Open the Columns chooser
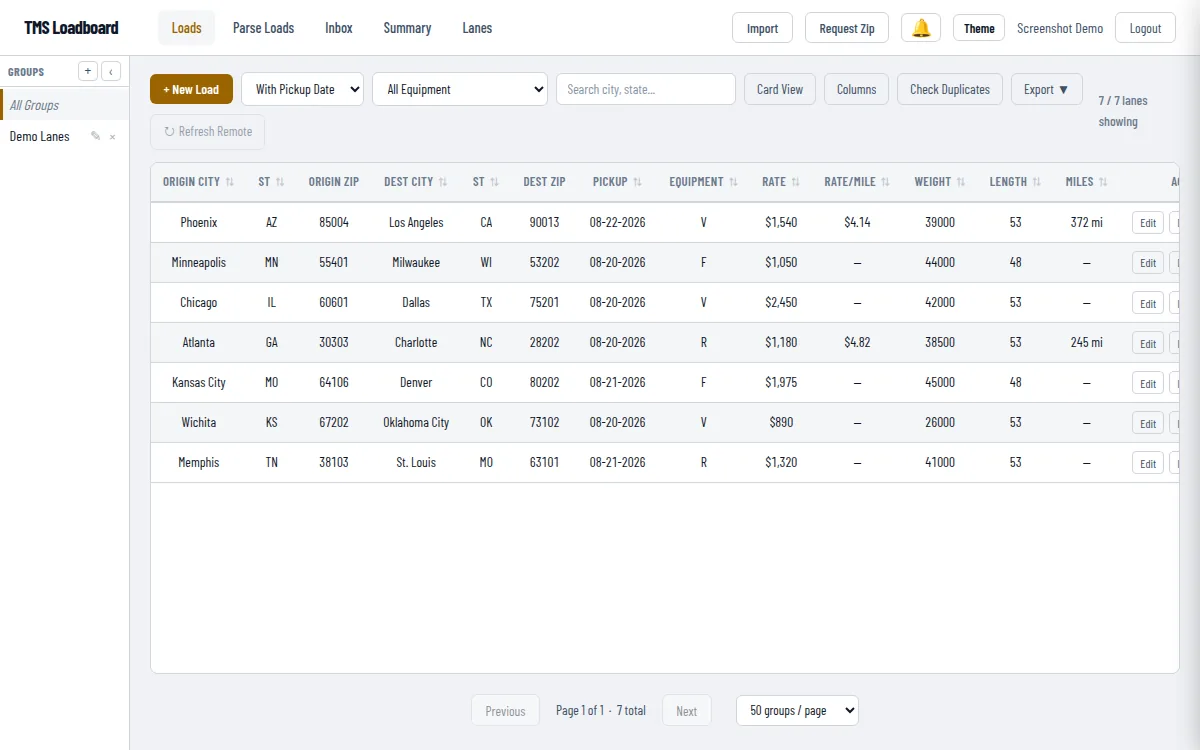 pyautogui.click(x=856, y=89)
